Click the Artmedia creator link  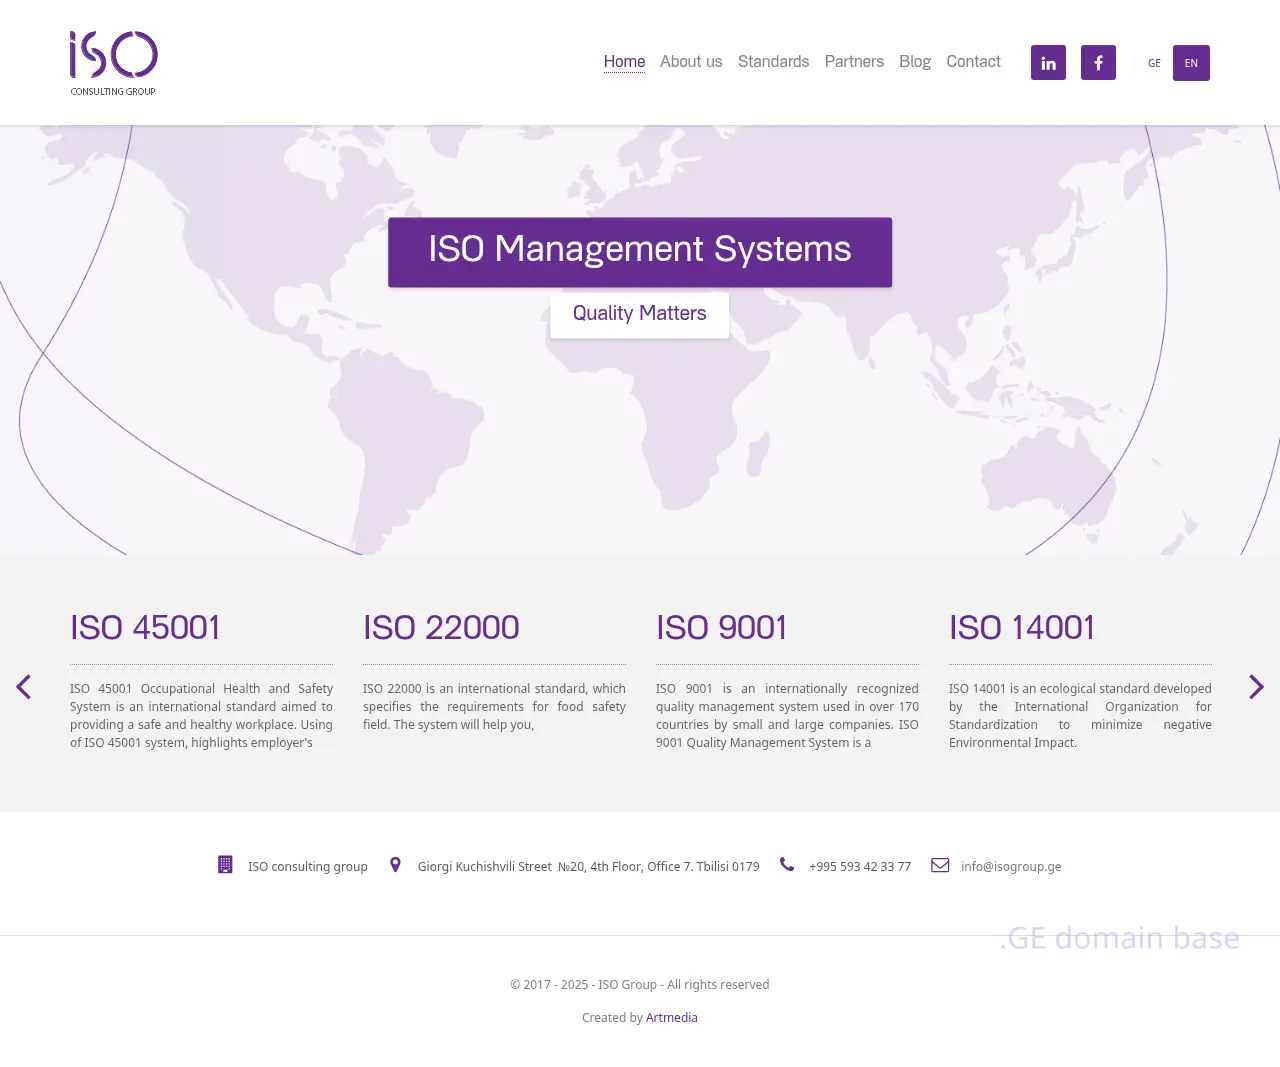point(672,1018)
